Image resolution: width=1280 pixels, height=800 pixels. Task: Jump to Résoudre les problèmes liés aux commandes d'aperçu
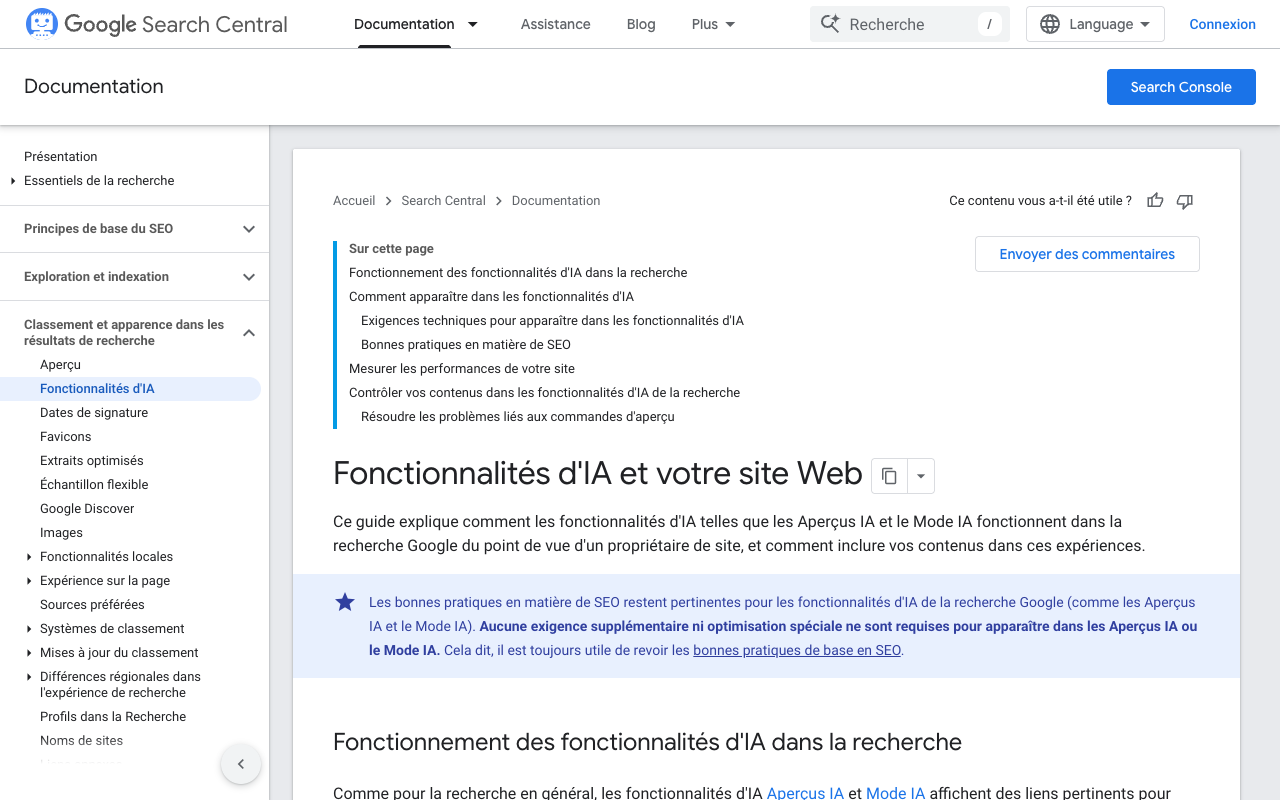518,417
